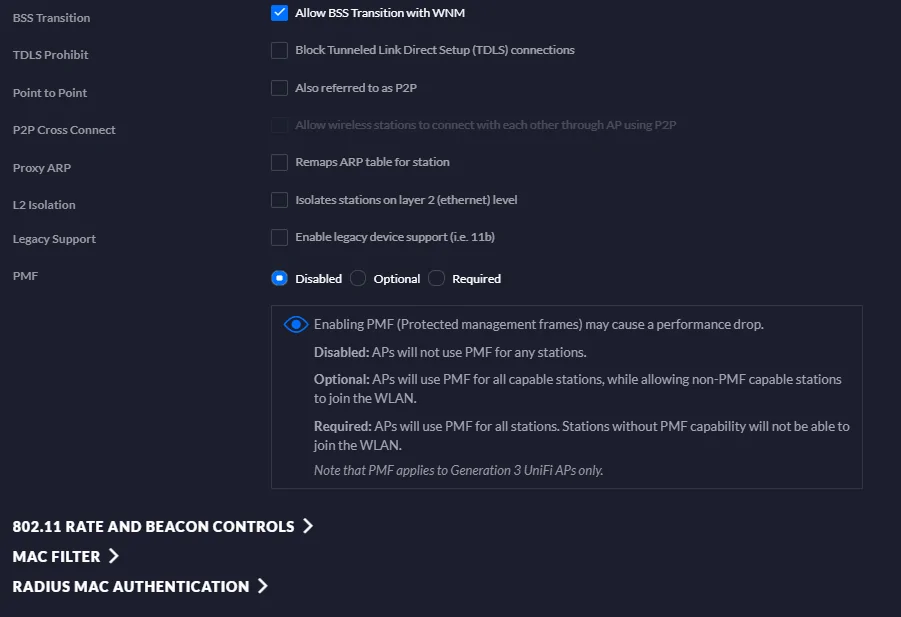Enable Isolates stations on layer 2 checkbox

(279, 200)
